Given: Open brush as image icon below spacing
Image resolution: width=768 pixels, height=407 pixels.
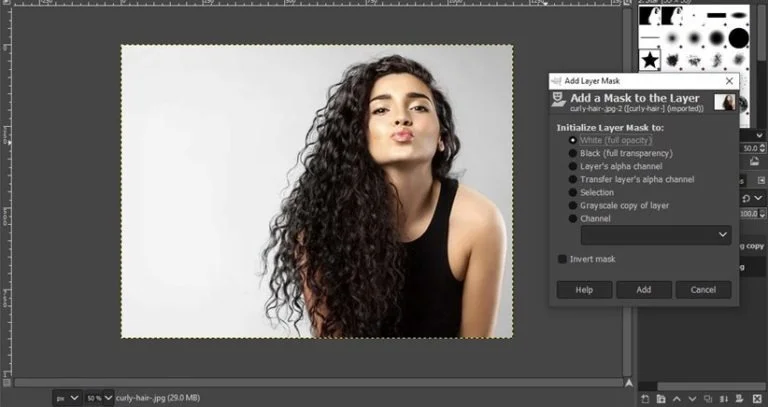Looking at the screenshot, I should [x=754, y=161].
